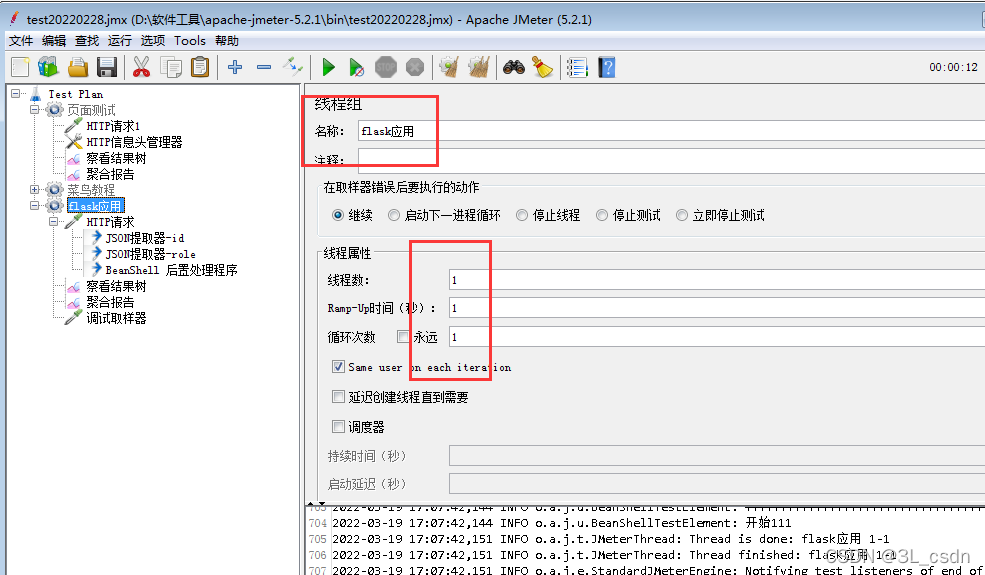Select 察看结果树 under flask应用

pos(116,286)
